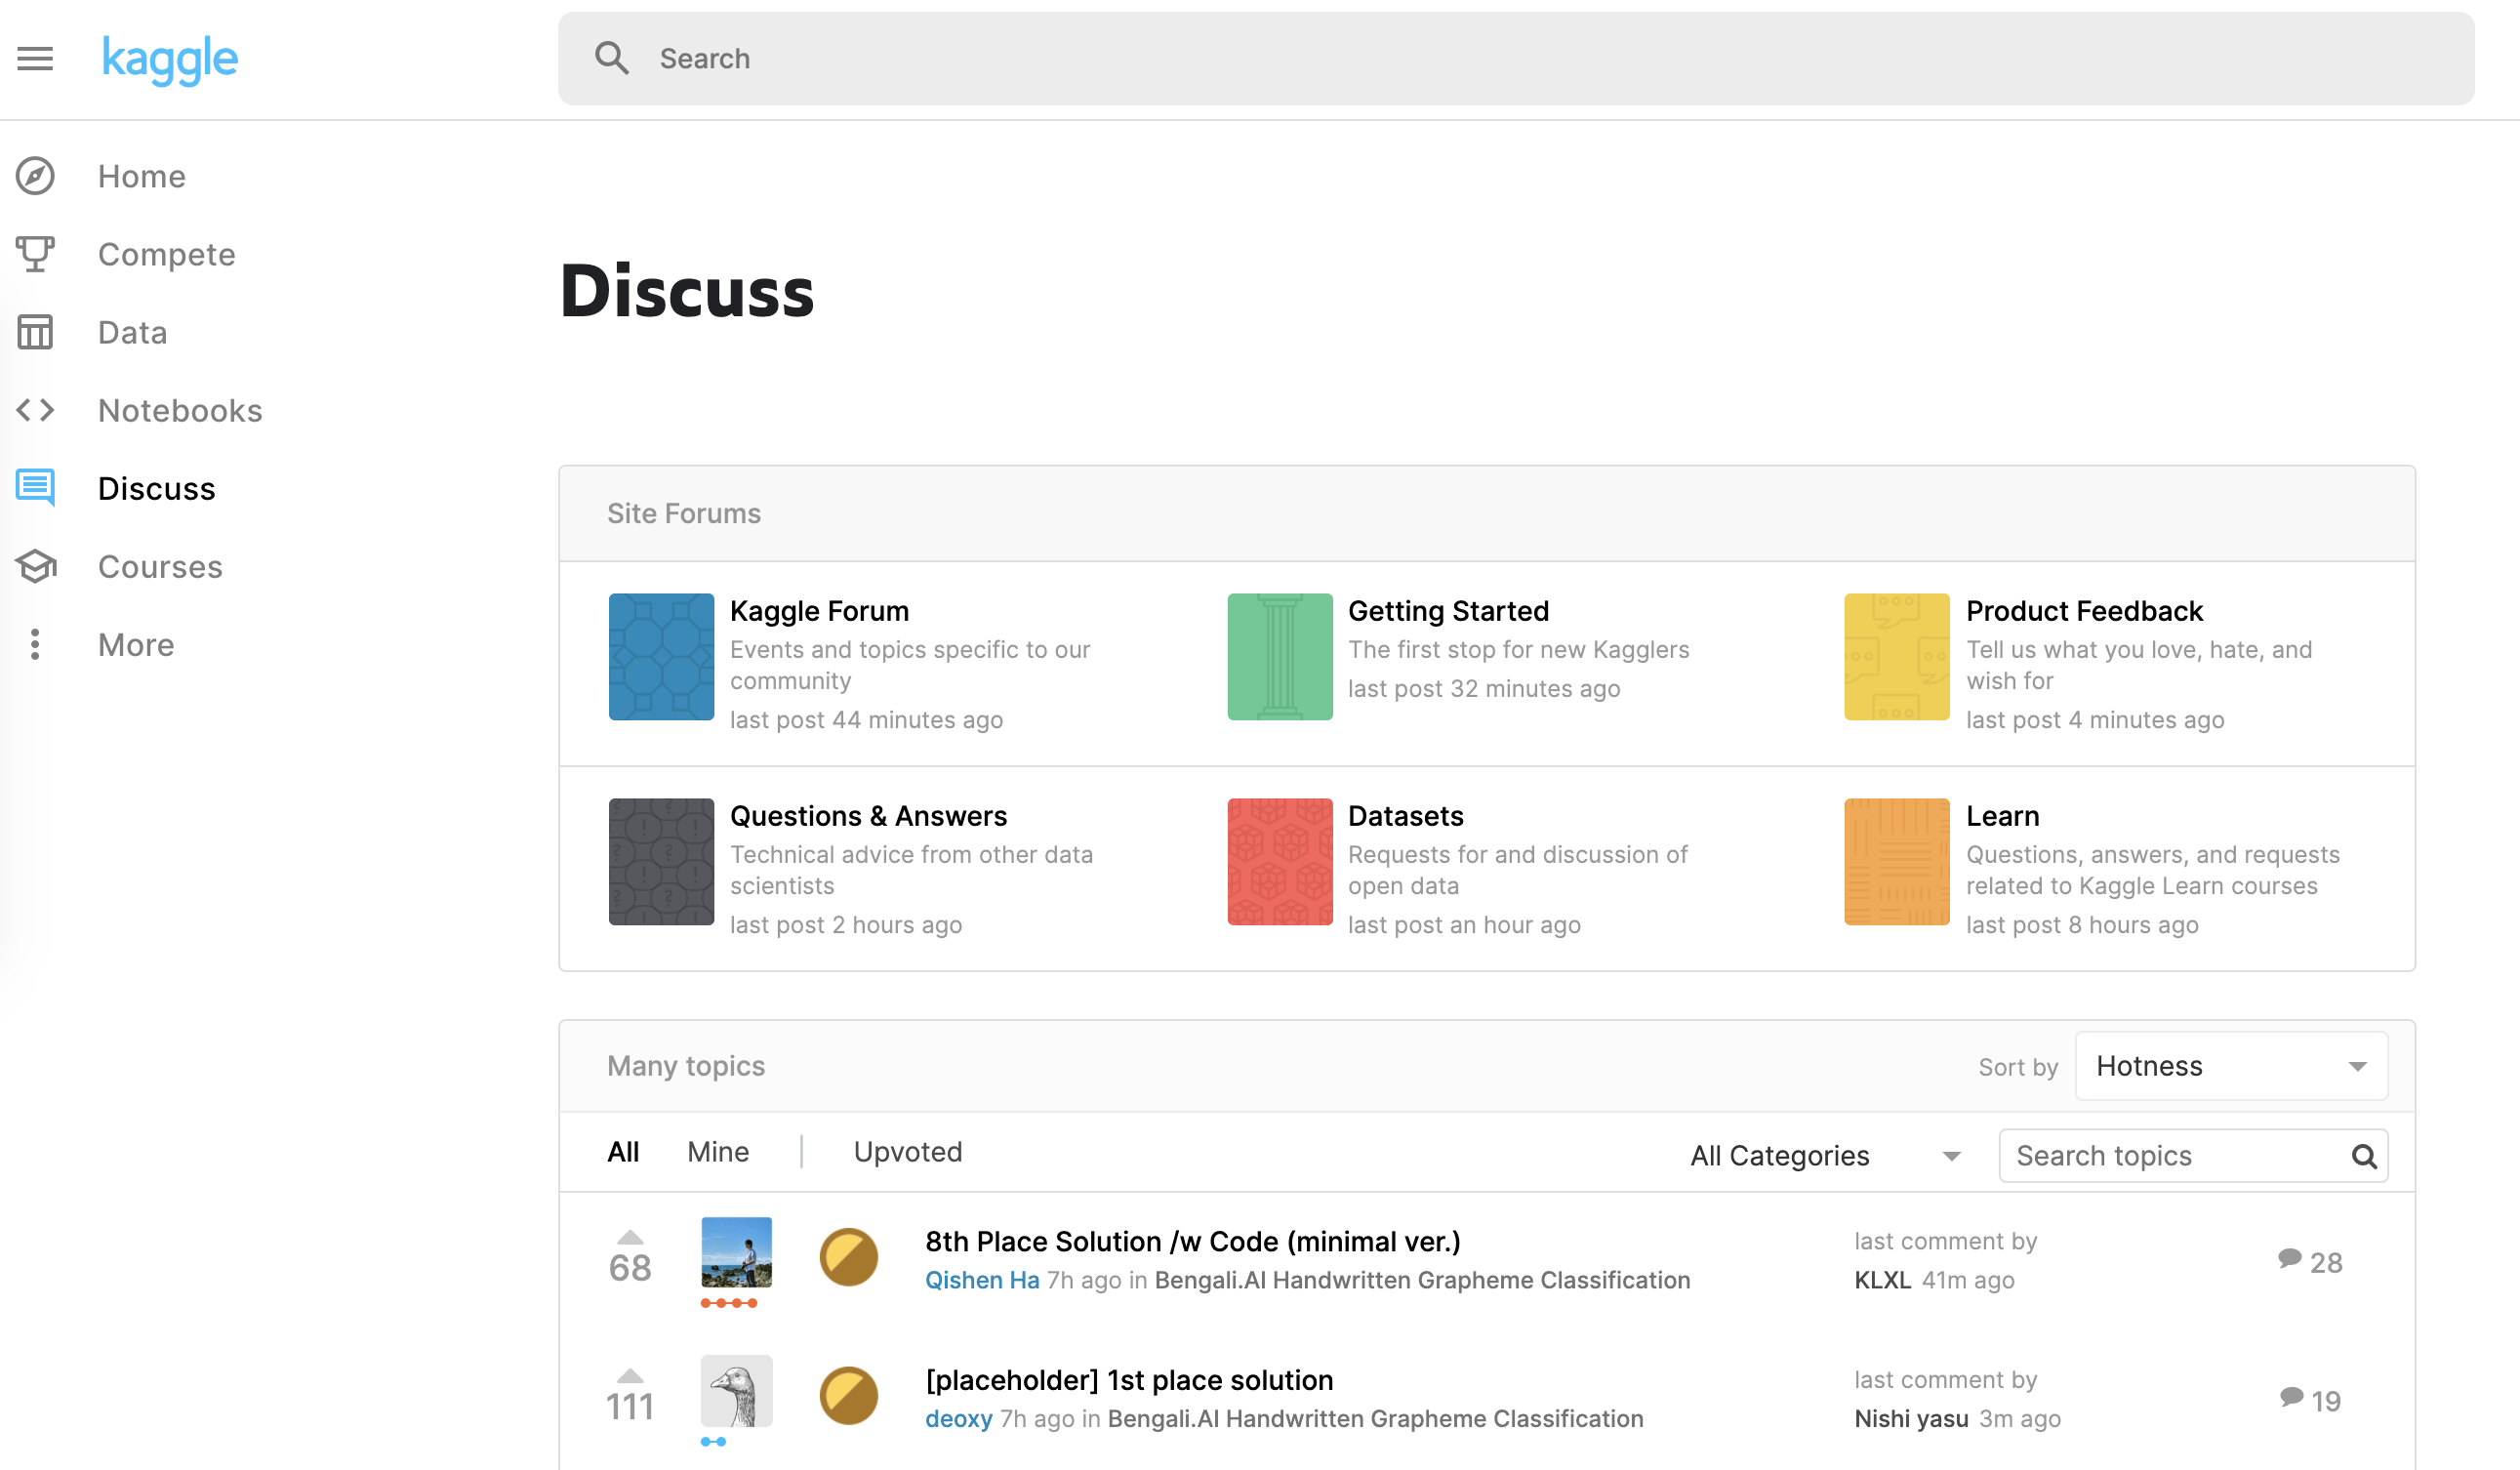Click the main Search field

(x=1514, y=59)
